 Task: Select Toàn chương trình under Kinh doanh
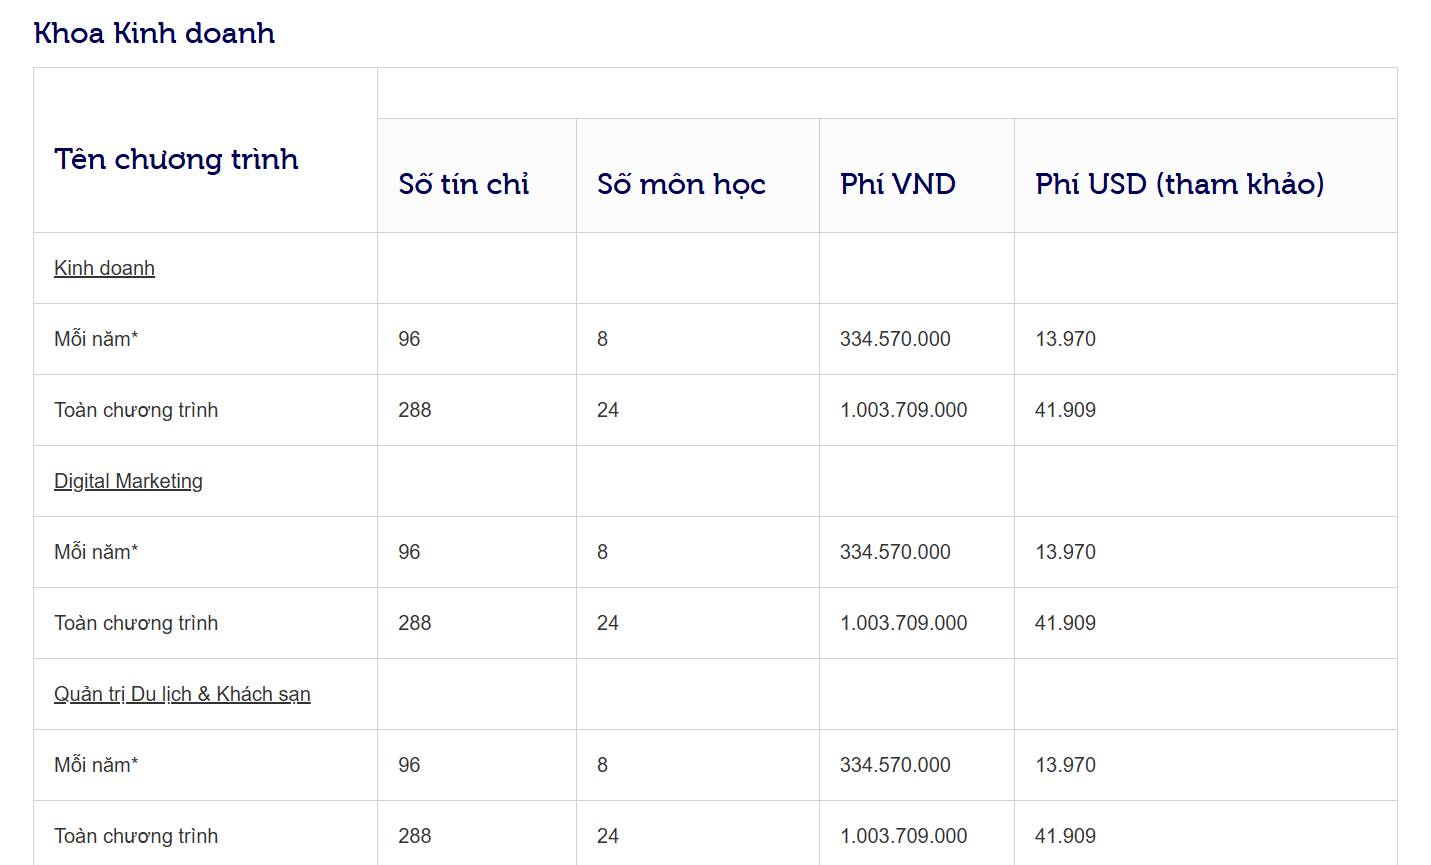coord(136,410)
